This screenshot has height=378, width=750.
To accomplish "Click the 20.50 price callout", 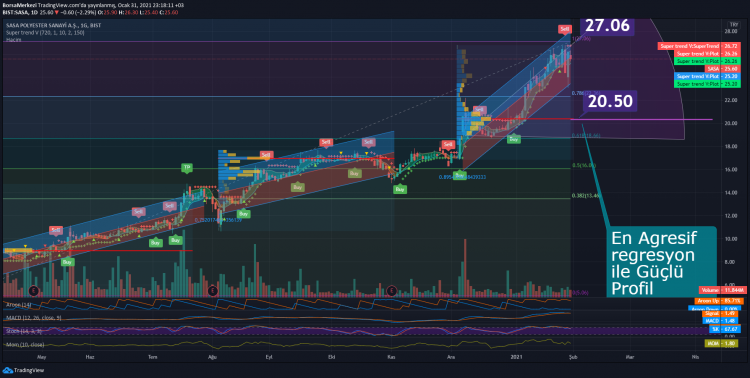I will (x=610, y=101).
